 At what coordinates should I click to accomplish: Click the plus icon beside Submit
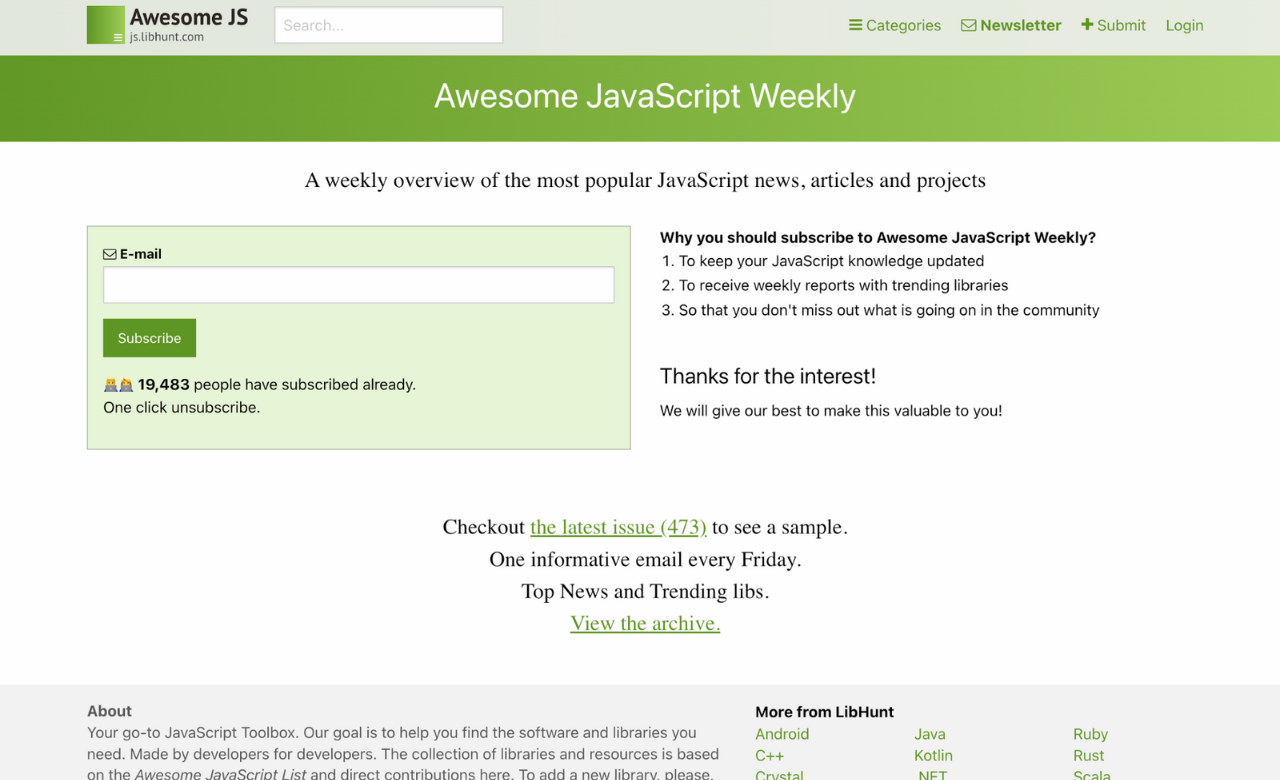pos(1087,25)
